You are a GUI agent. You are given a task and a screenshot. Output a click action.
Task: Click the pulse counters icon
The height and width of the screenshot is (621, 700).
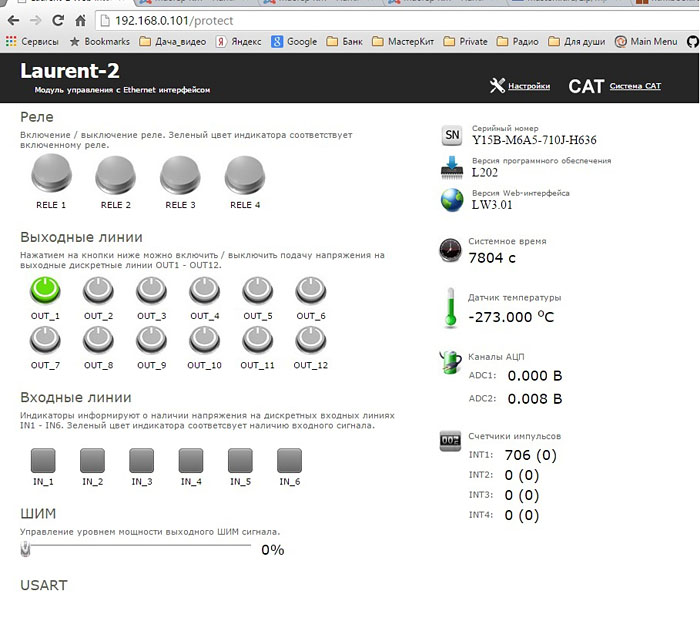(452, 441)
